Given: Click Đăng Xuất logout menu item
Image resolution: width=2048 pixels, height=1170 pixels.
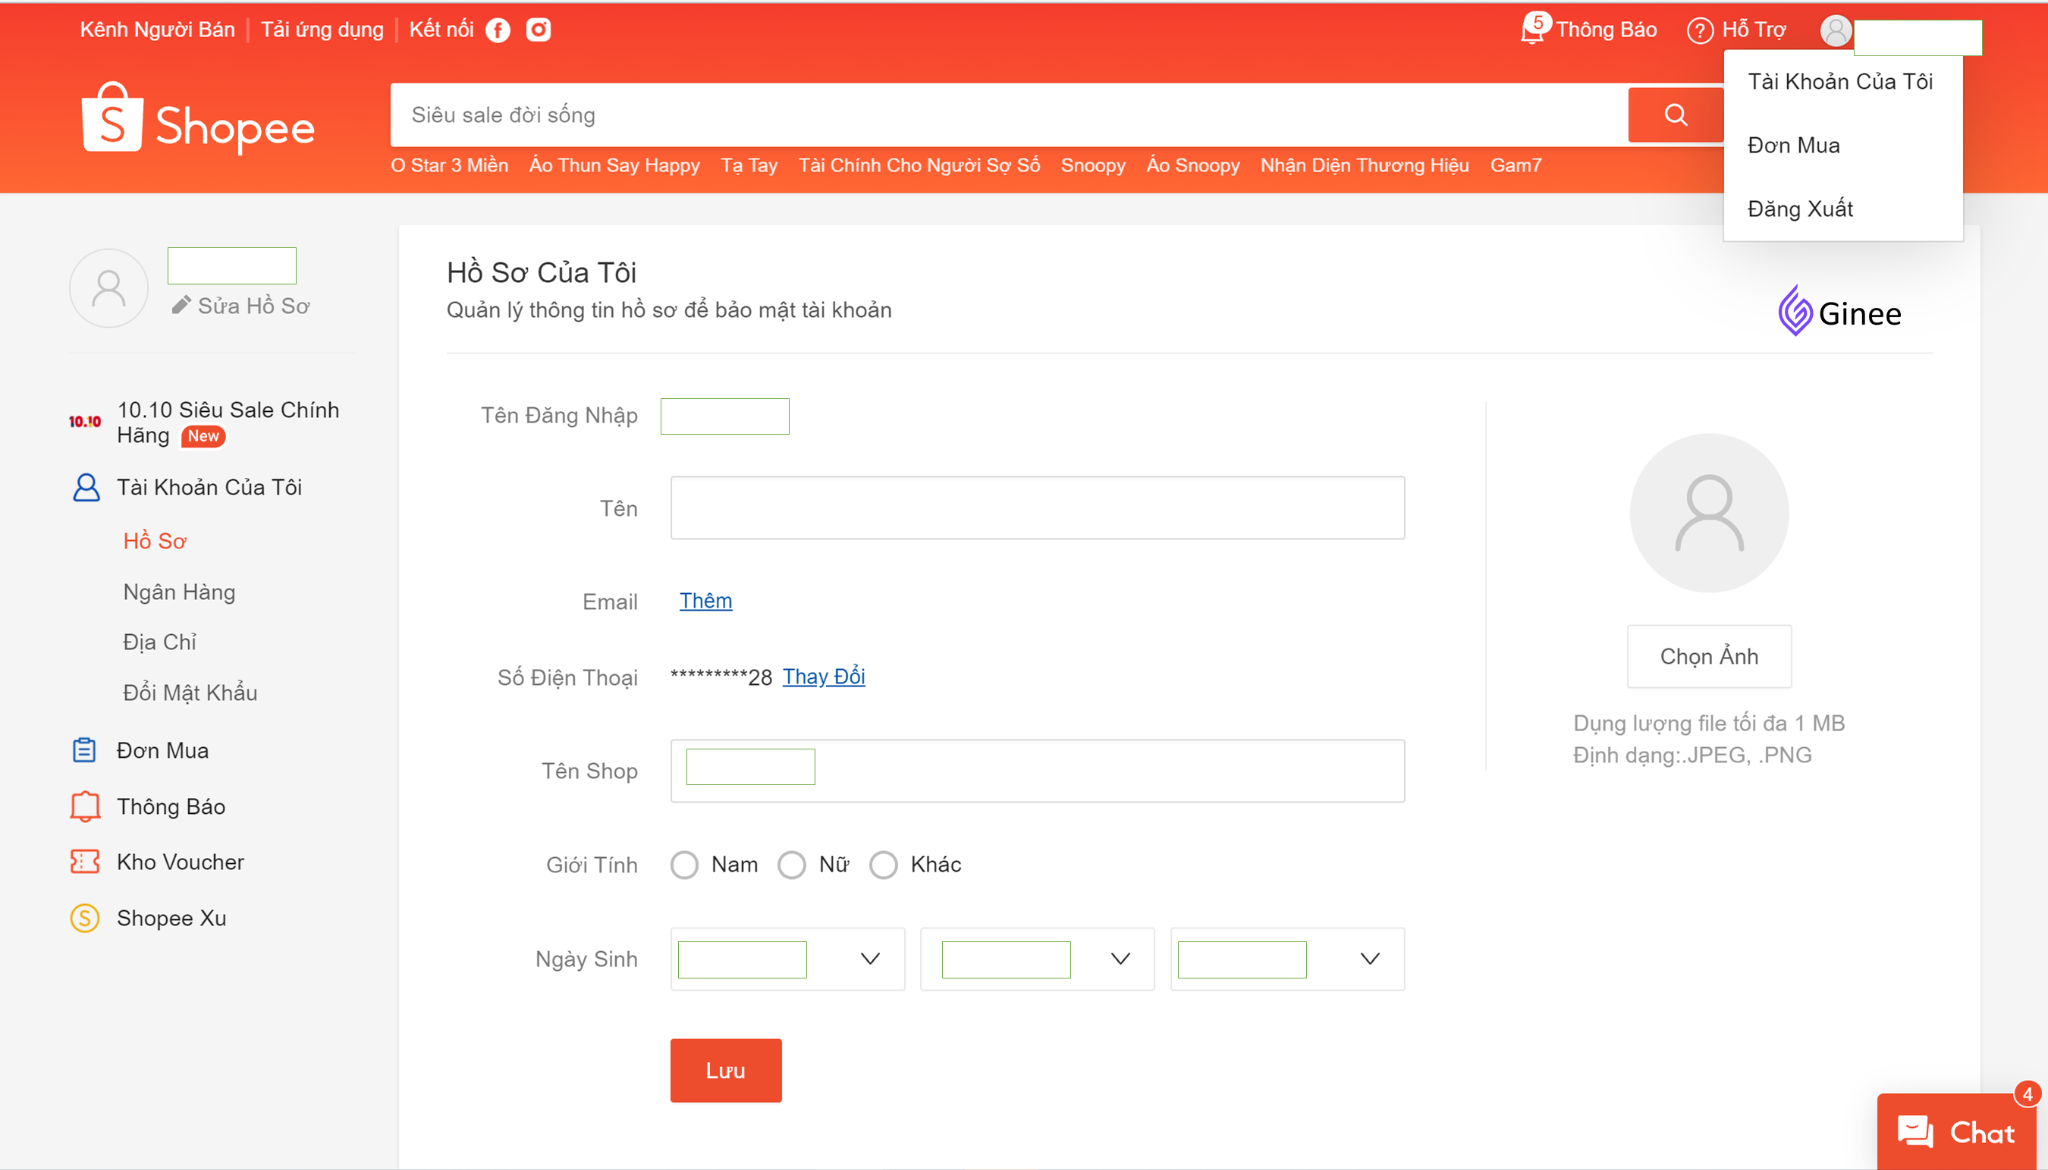Looking at the screenshot, I should (x=1800, y=208).
